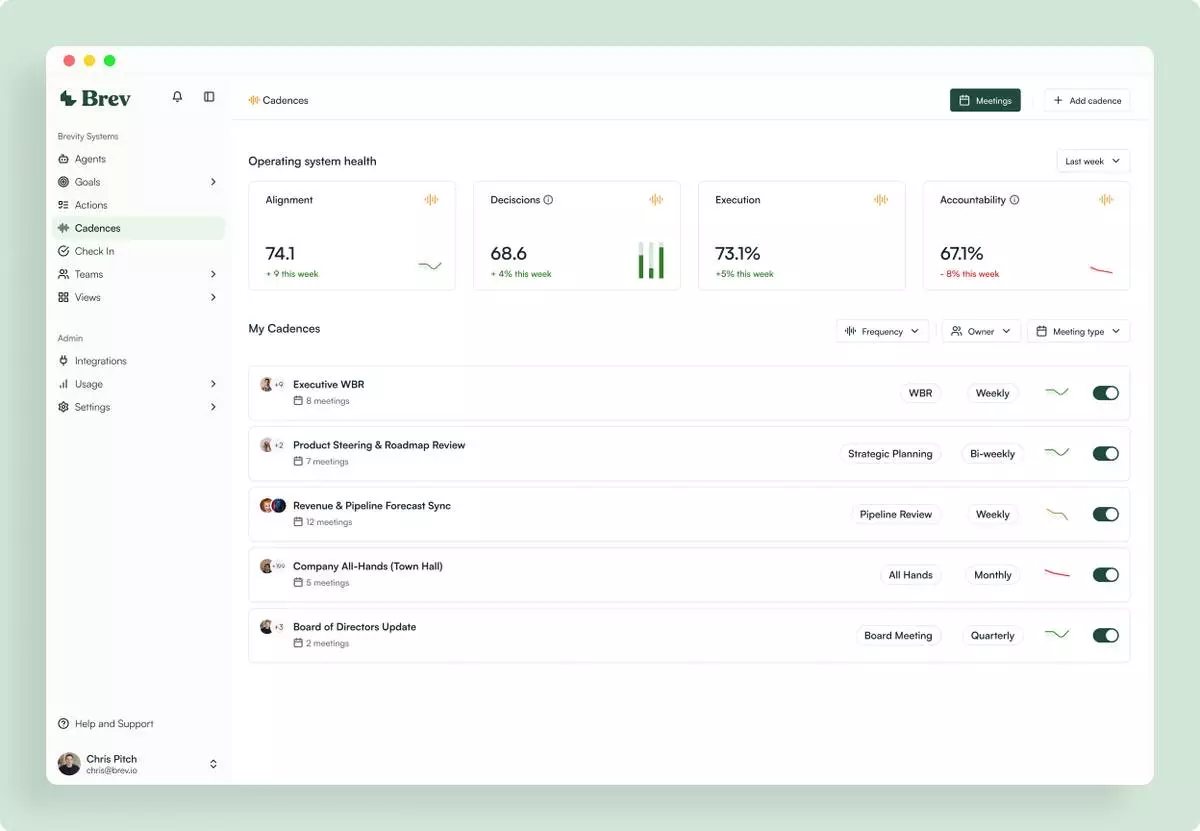
Task: Click the Deciscions bar chart graphic
Action: tap(651, 260)
